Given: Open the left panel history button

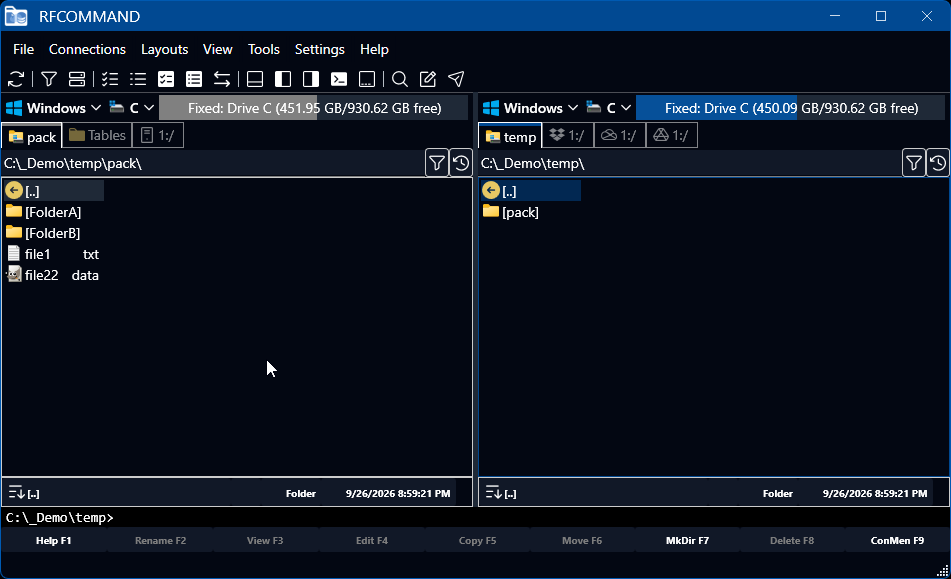Looking at the screenshot, I should click(461, 163).
